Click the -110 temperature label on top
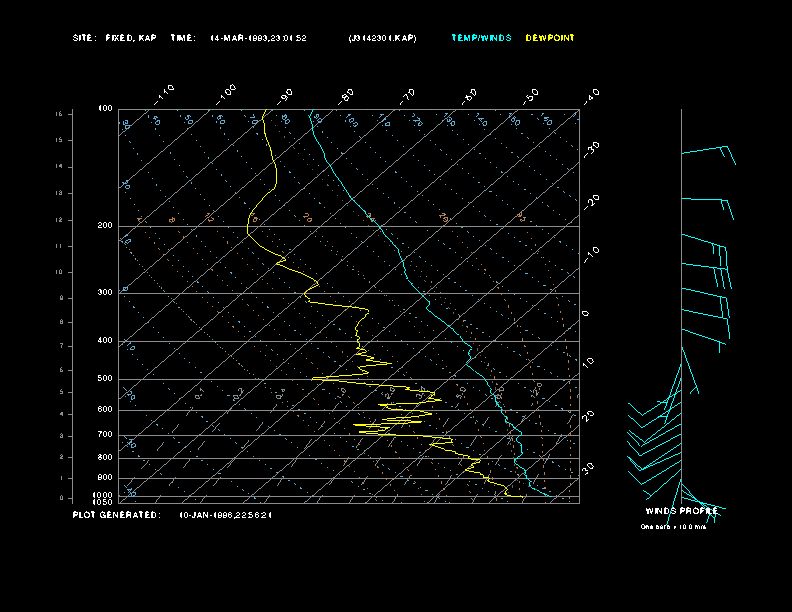The image size is (792, 612). pos(164,94)
